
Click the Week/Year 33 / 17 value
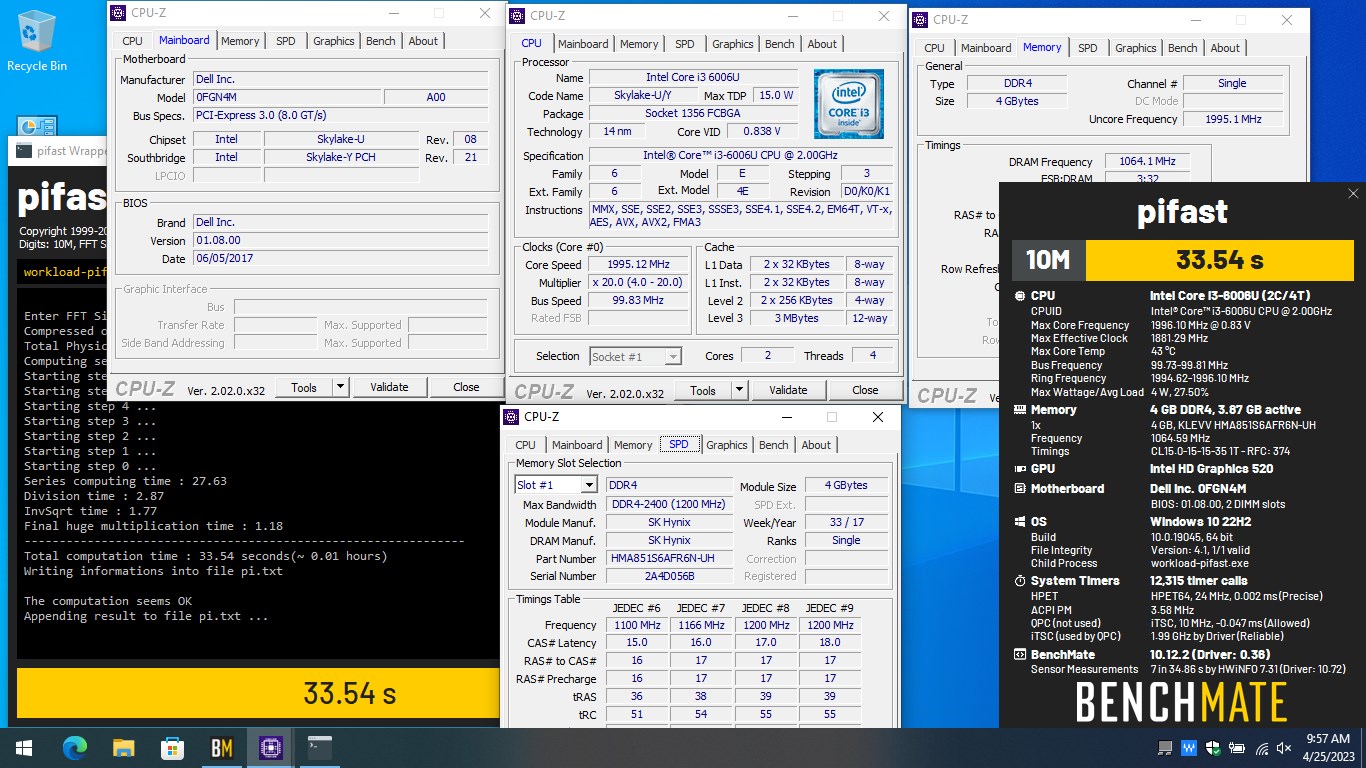(846, 522)
